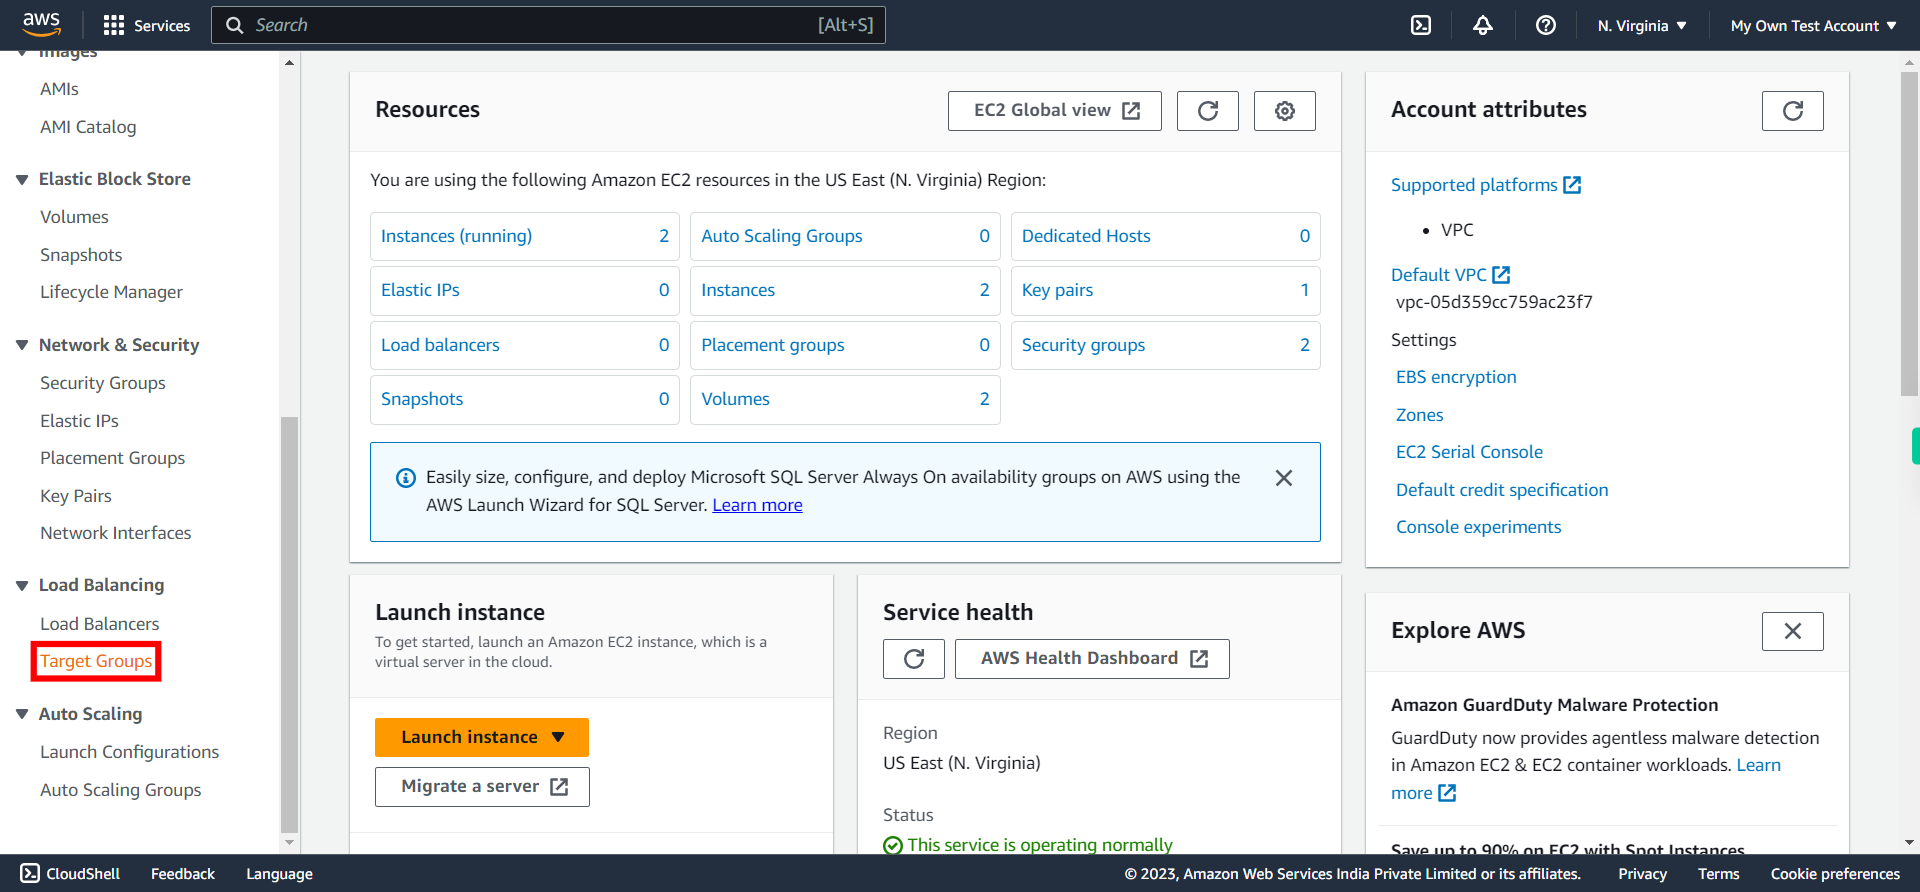Open Elastic IPs in the sidebar

79,421
